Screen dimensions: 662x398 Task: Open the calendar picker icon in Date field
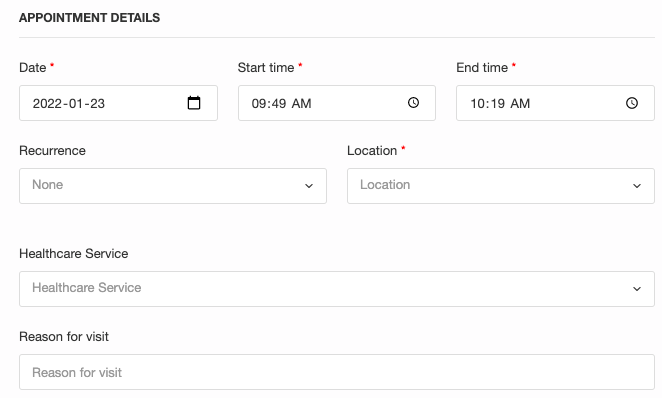[194, 103]
